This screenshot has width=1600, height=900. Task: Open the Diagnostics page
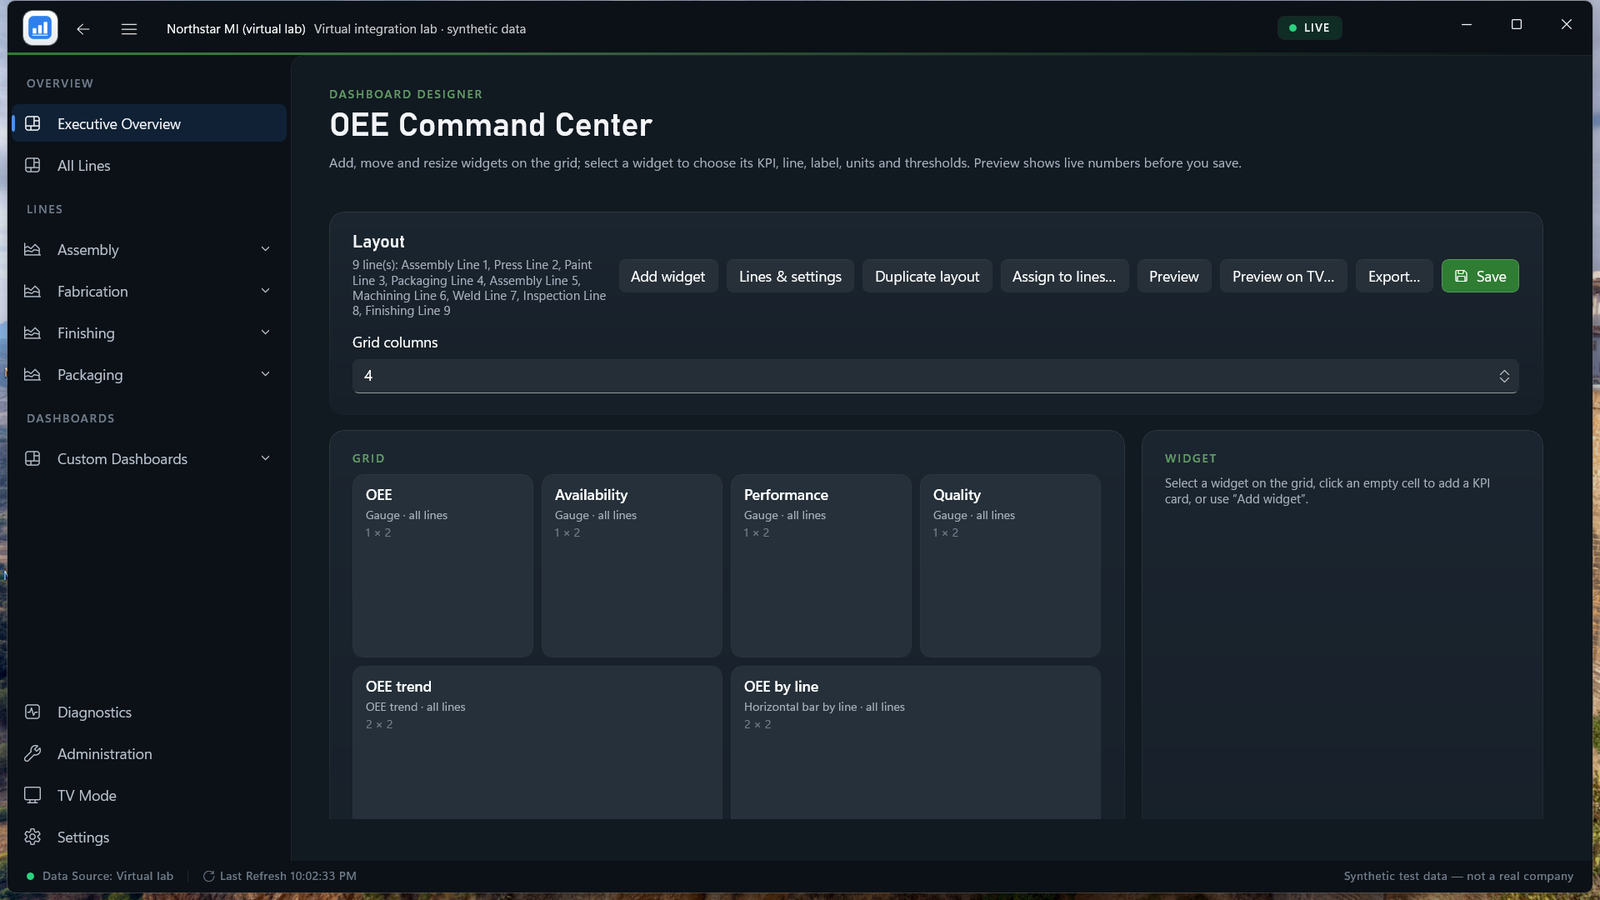149,712
